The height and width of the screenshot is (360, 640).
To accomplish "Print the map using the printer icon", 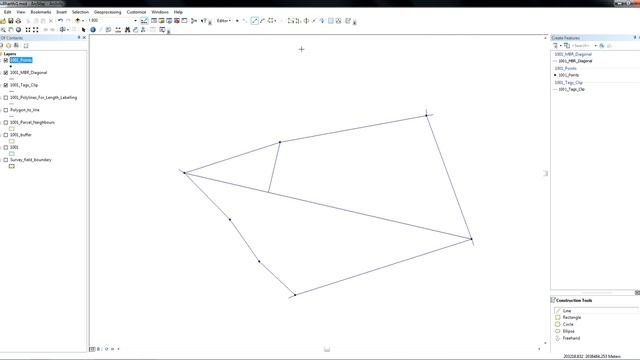I will (x=18, y=20).
